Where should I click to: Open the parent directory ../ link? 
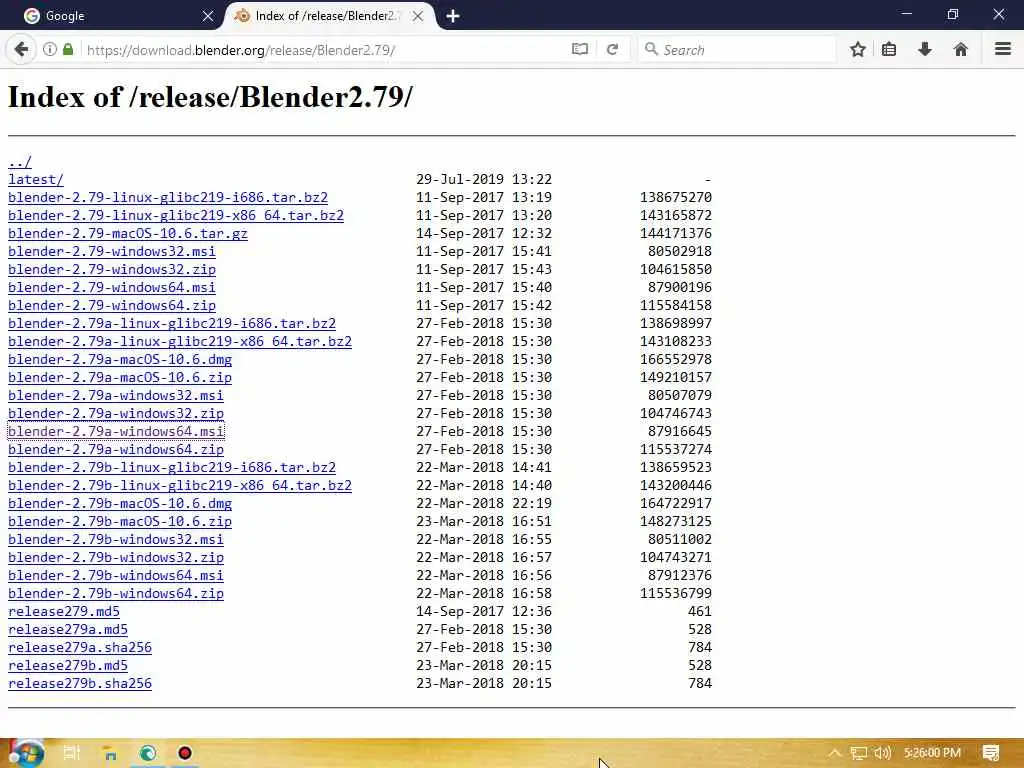click(20, 161)
